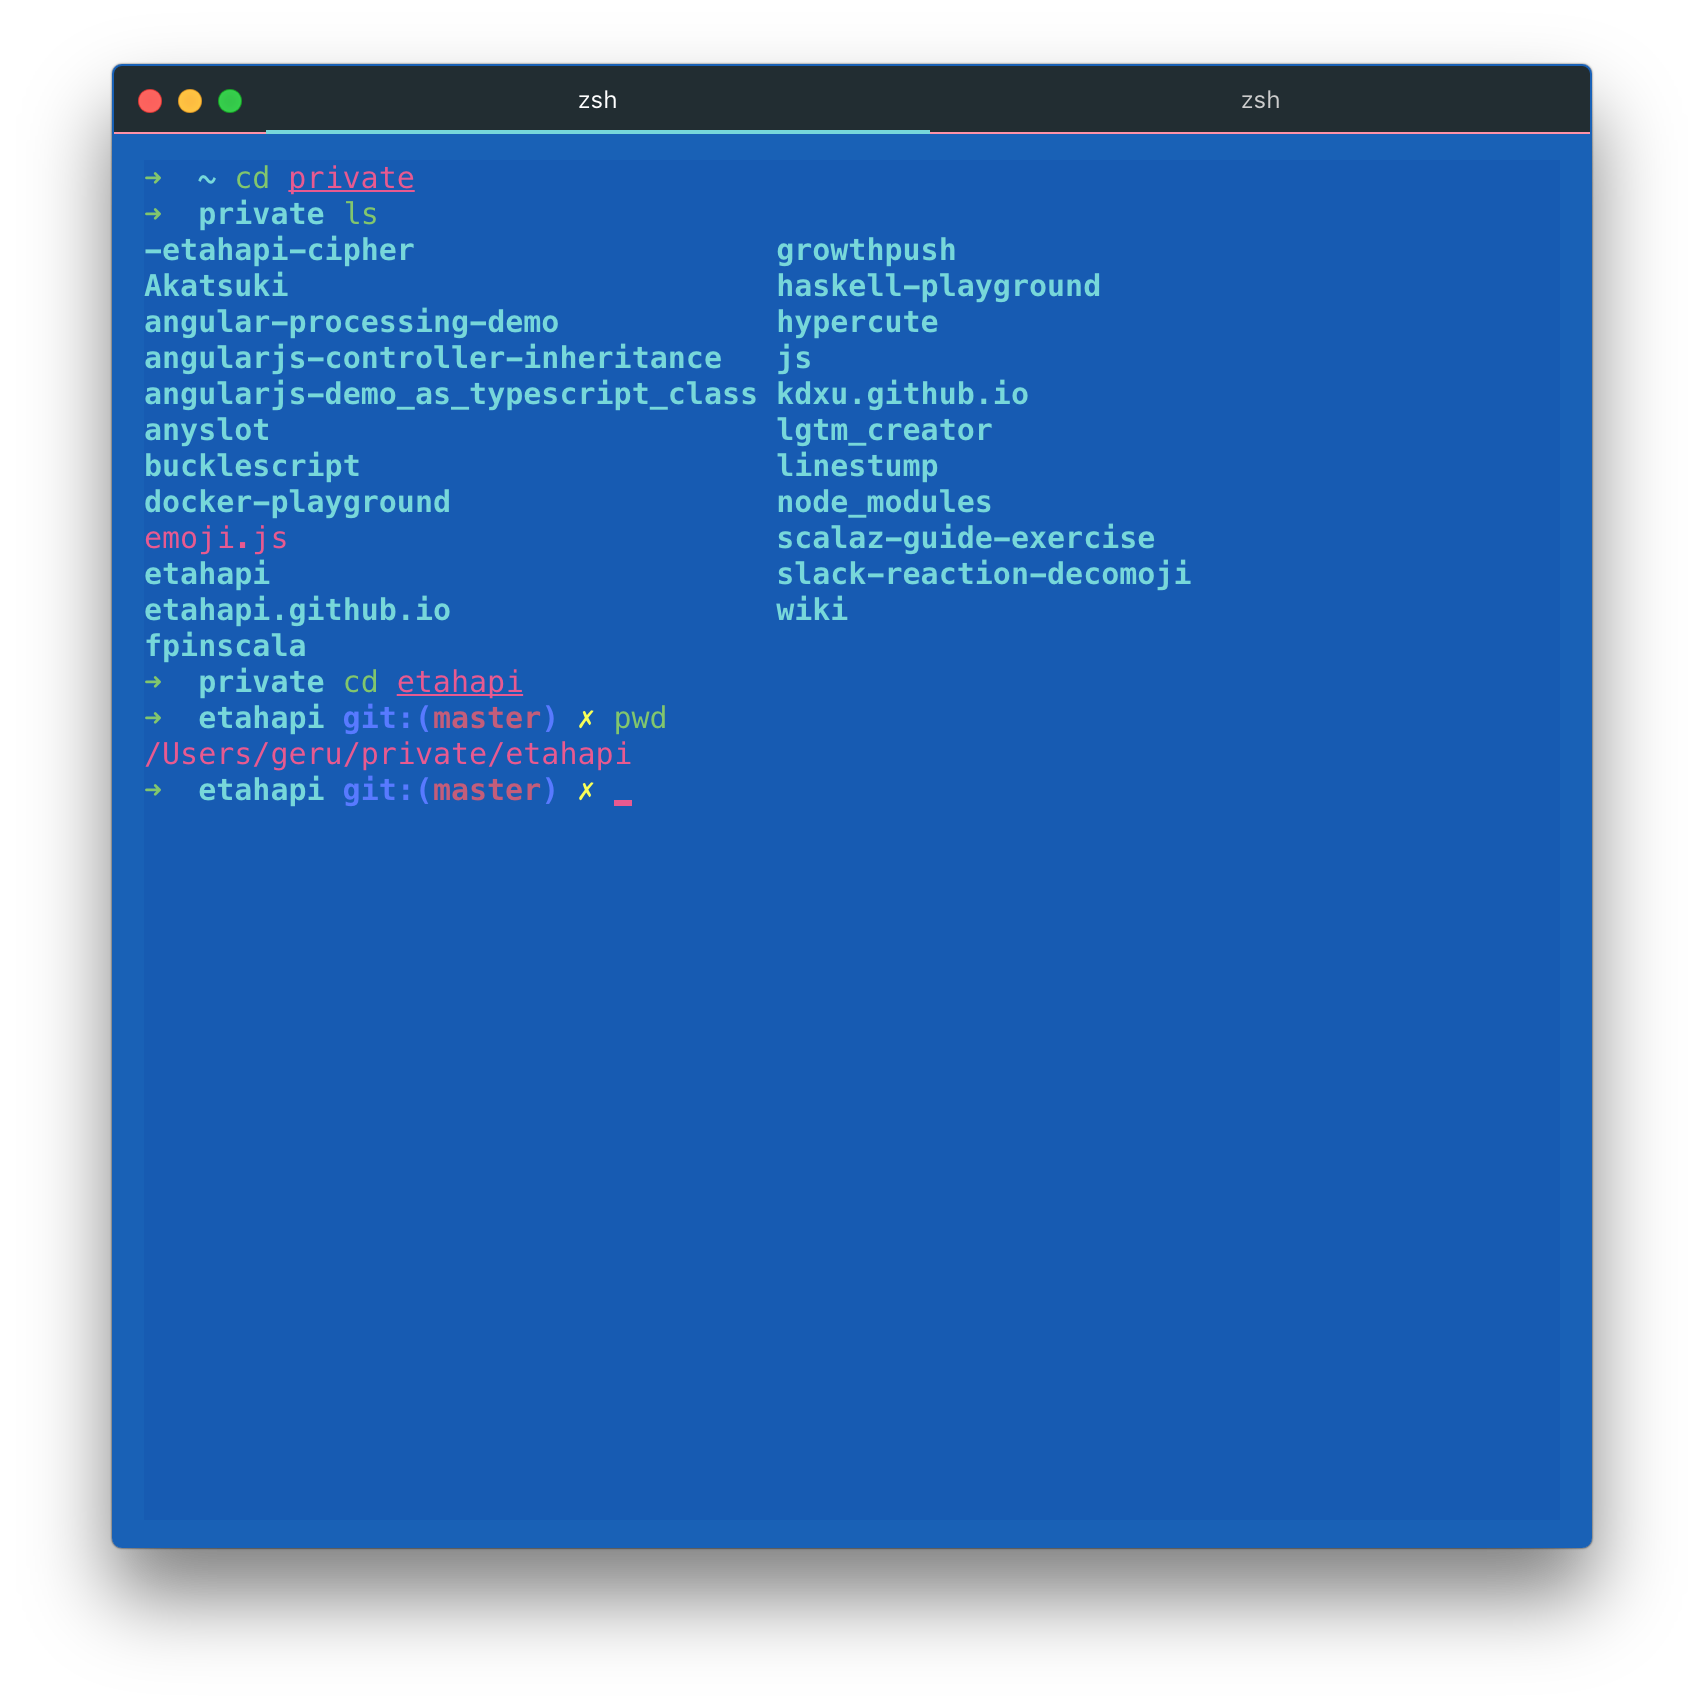The height and width of the screenshot is (1708, 1704).
Task: Click the yellow minimize traffic light
Action: tap(189, 100)
